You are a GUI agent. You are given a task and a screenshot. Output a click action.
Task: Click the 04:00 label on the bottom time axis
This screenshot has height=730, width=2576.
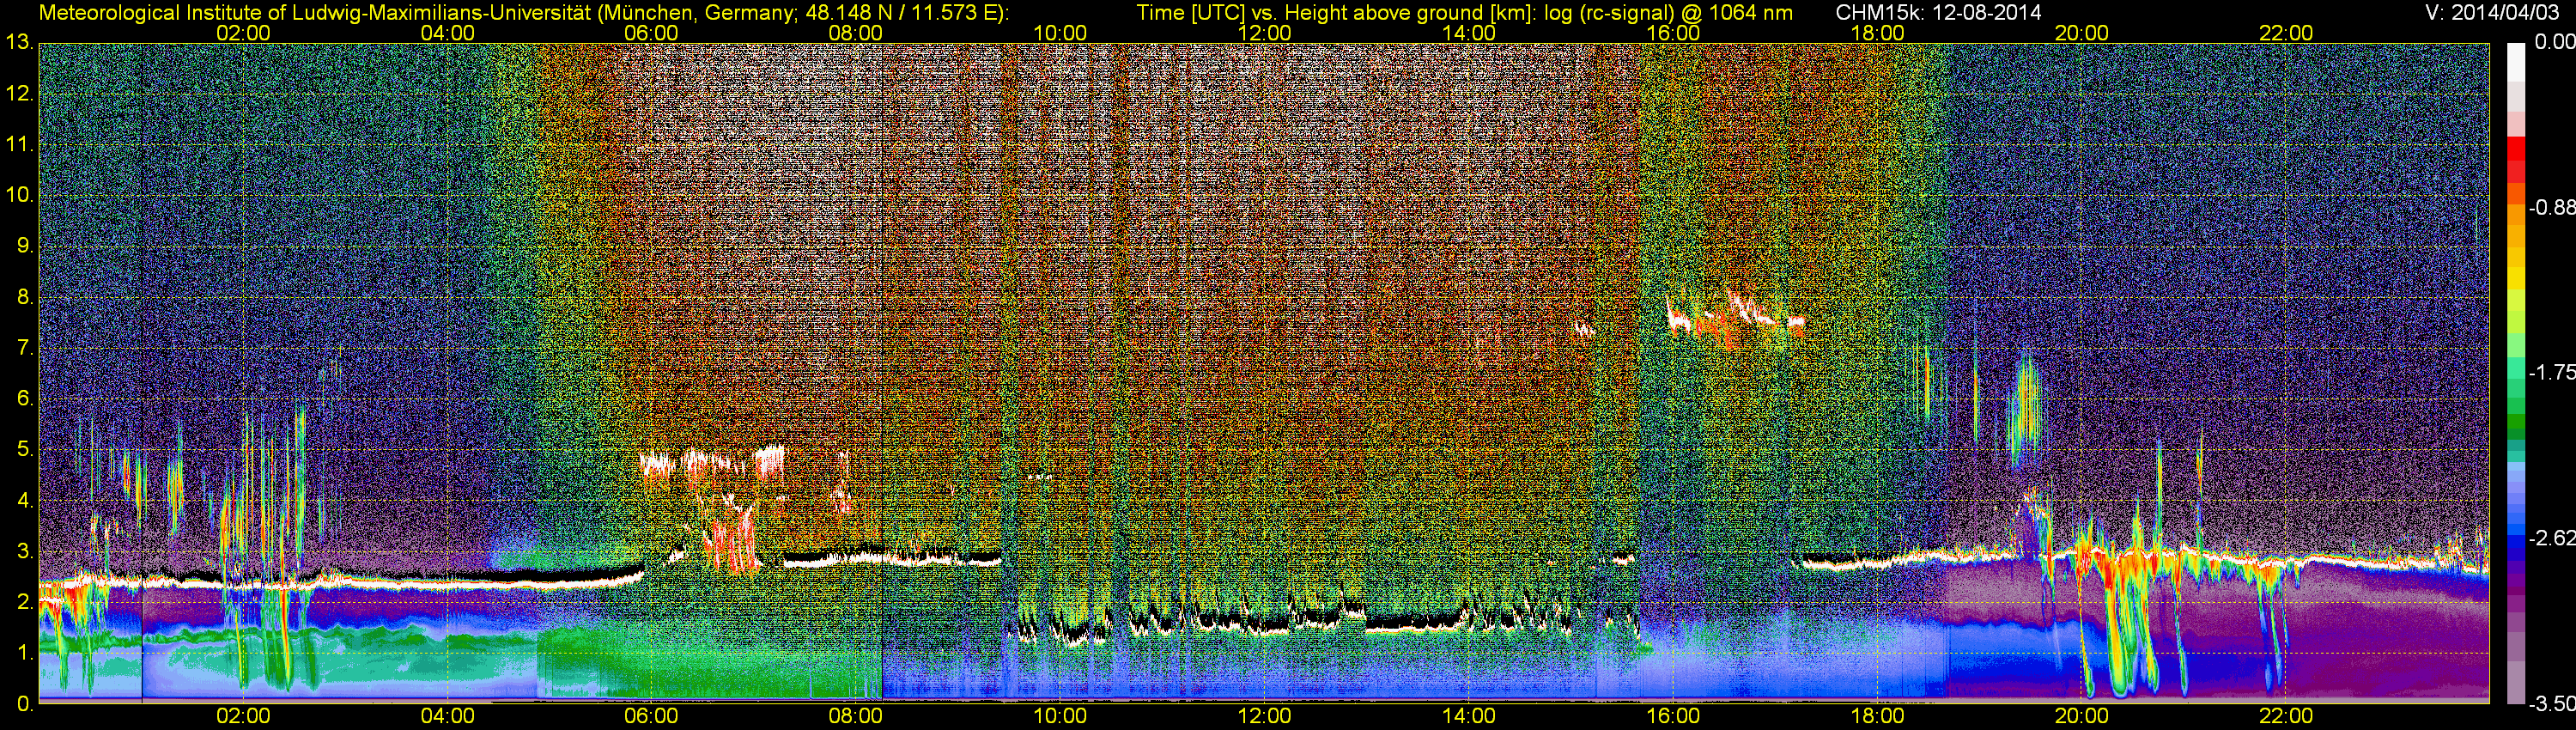pos(447,716)
